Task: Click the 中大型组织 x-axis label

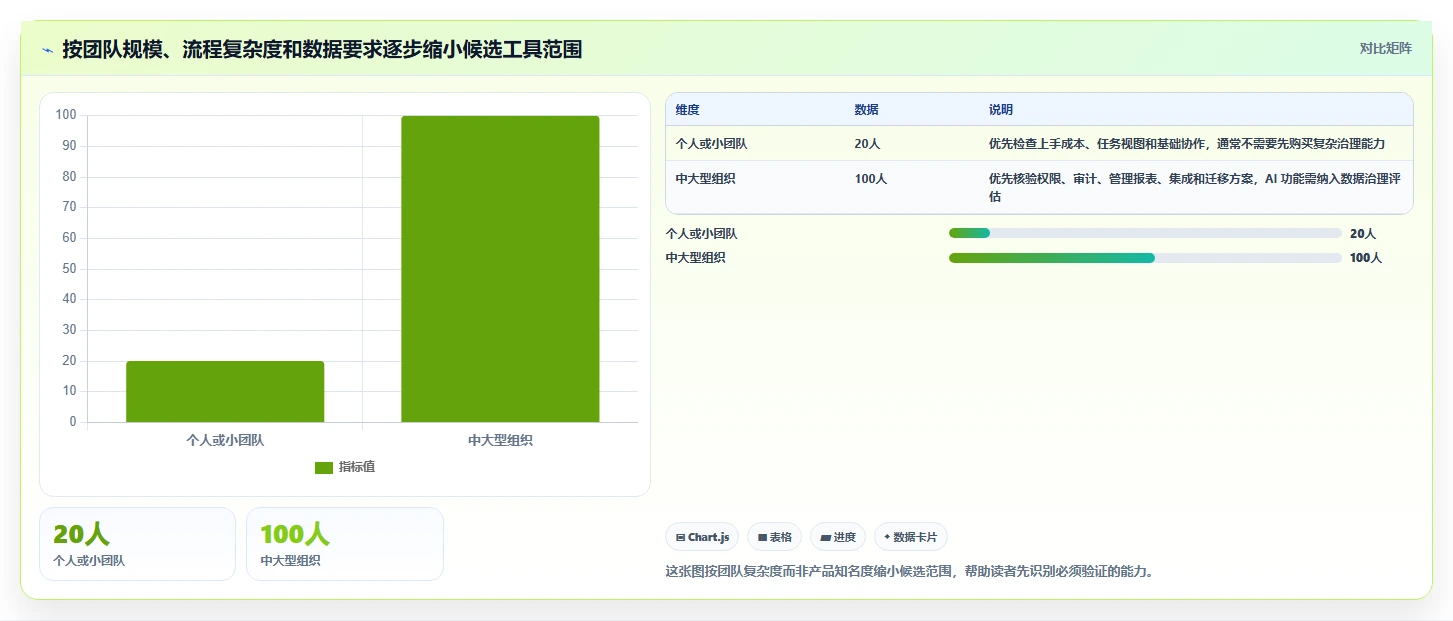Action: [500, 440]
